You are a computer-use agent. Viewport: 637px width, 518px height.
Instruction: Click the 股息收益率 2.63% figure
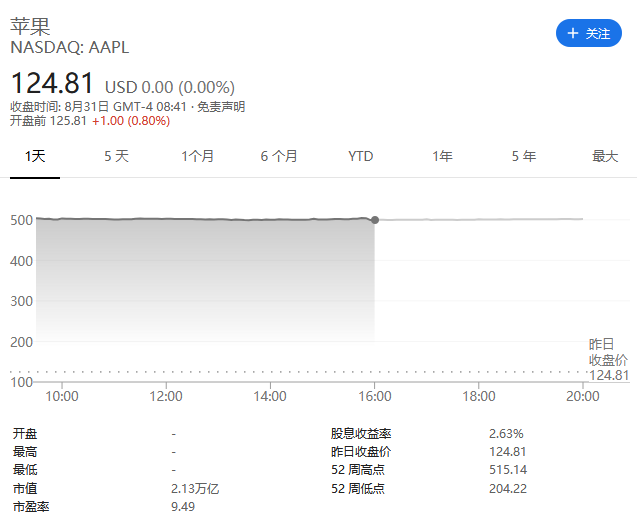coord(506,434)
